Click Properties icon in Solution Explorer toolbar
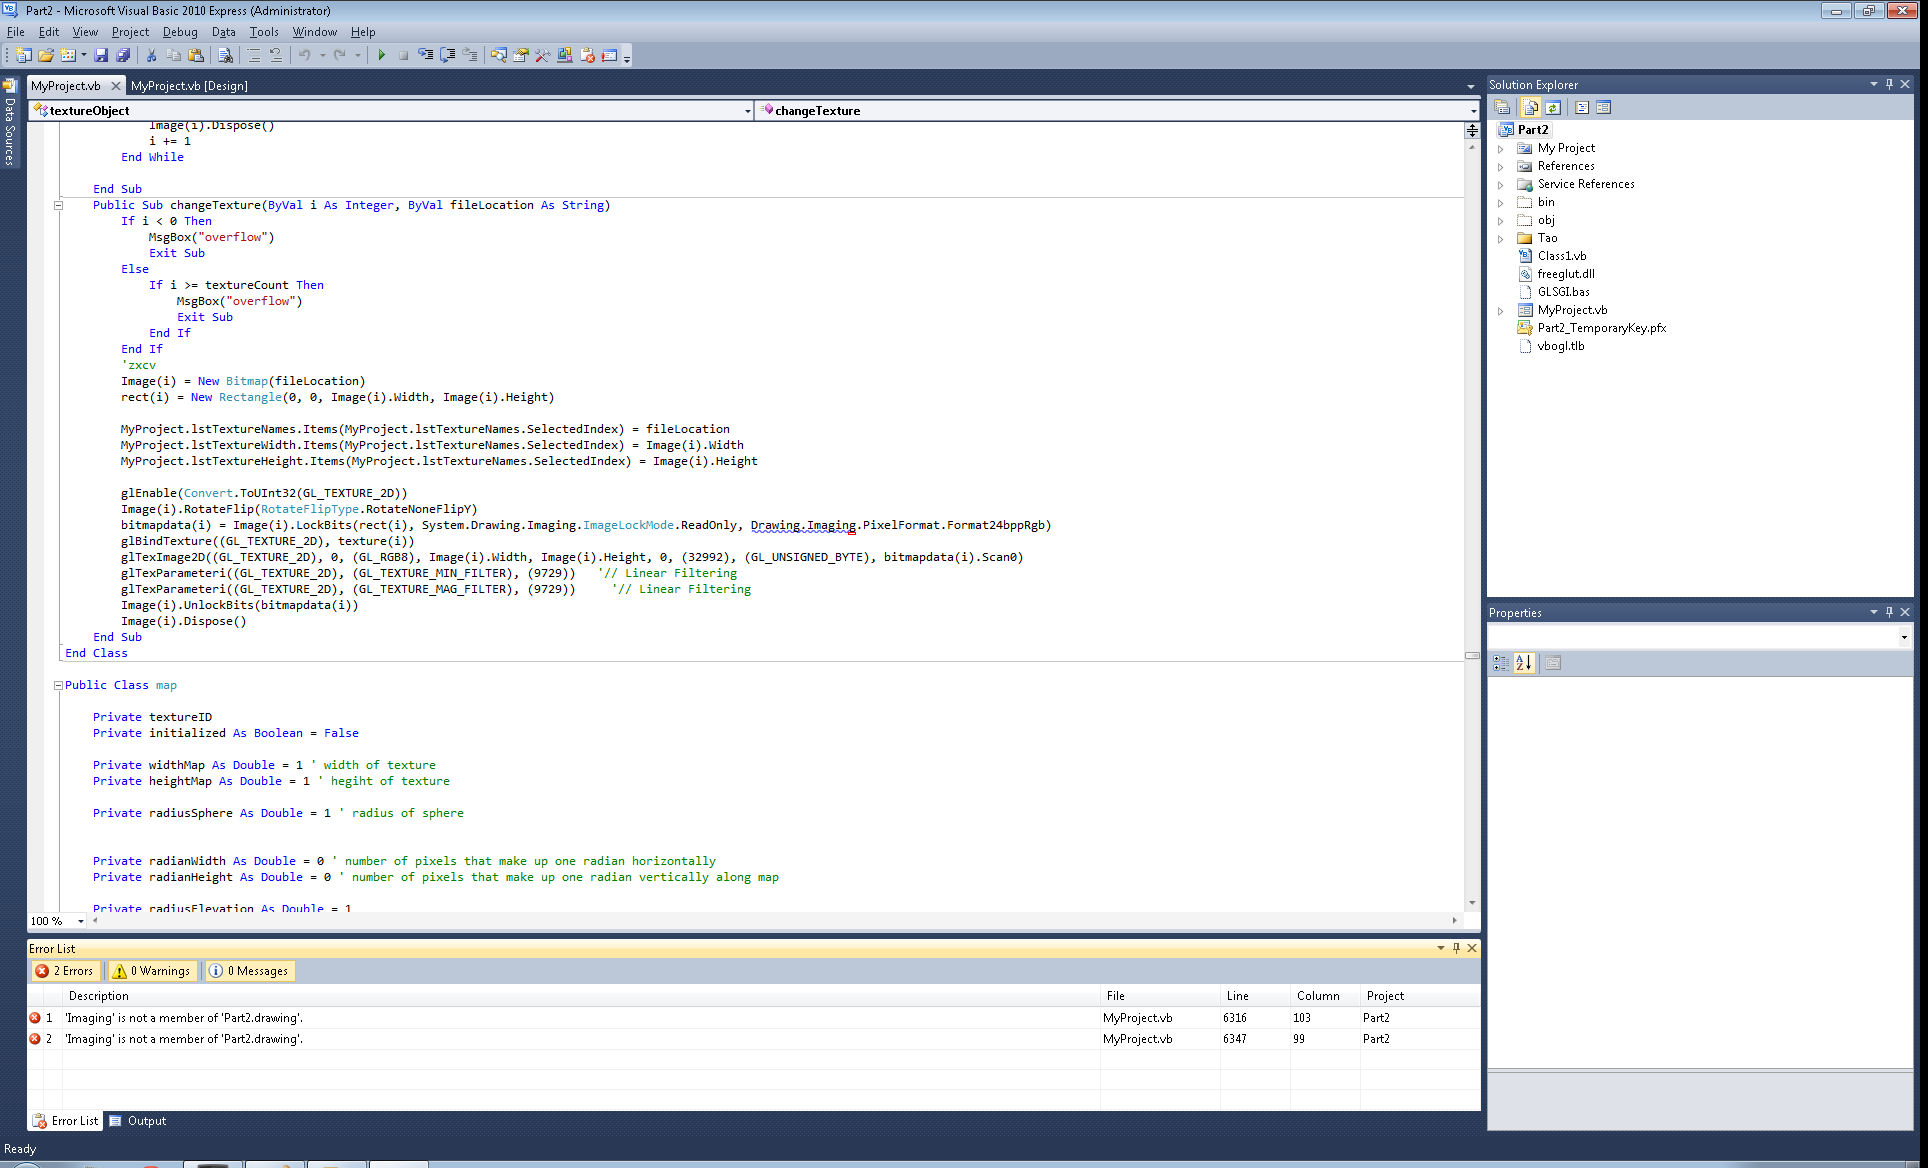 (x=1502, y=107)
